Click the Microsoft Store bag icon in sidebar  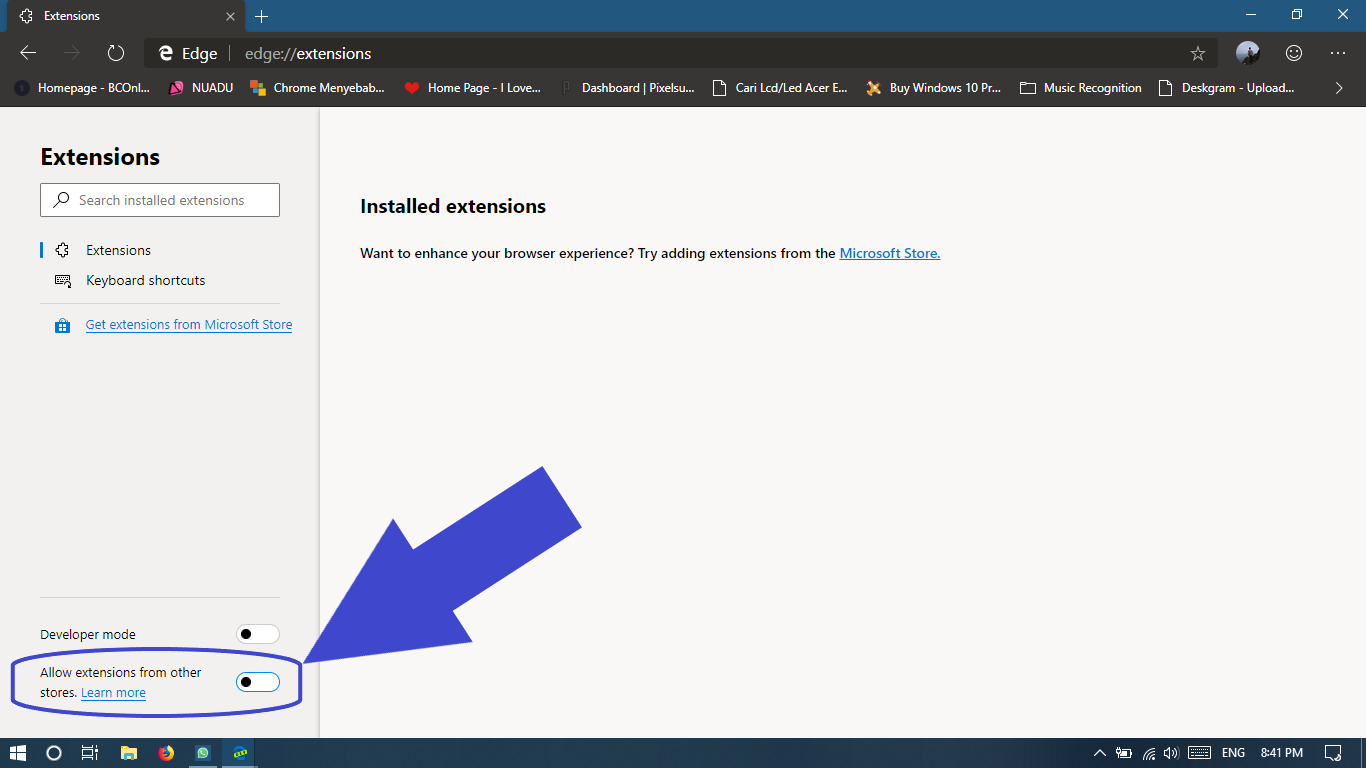pos(62,325)
